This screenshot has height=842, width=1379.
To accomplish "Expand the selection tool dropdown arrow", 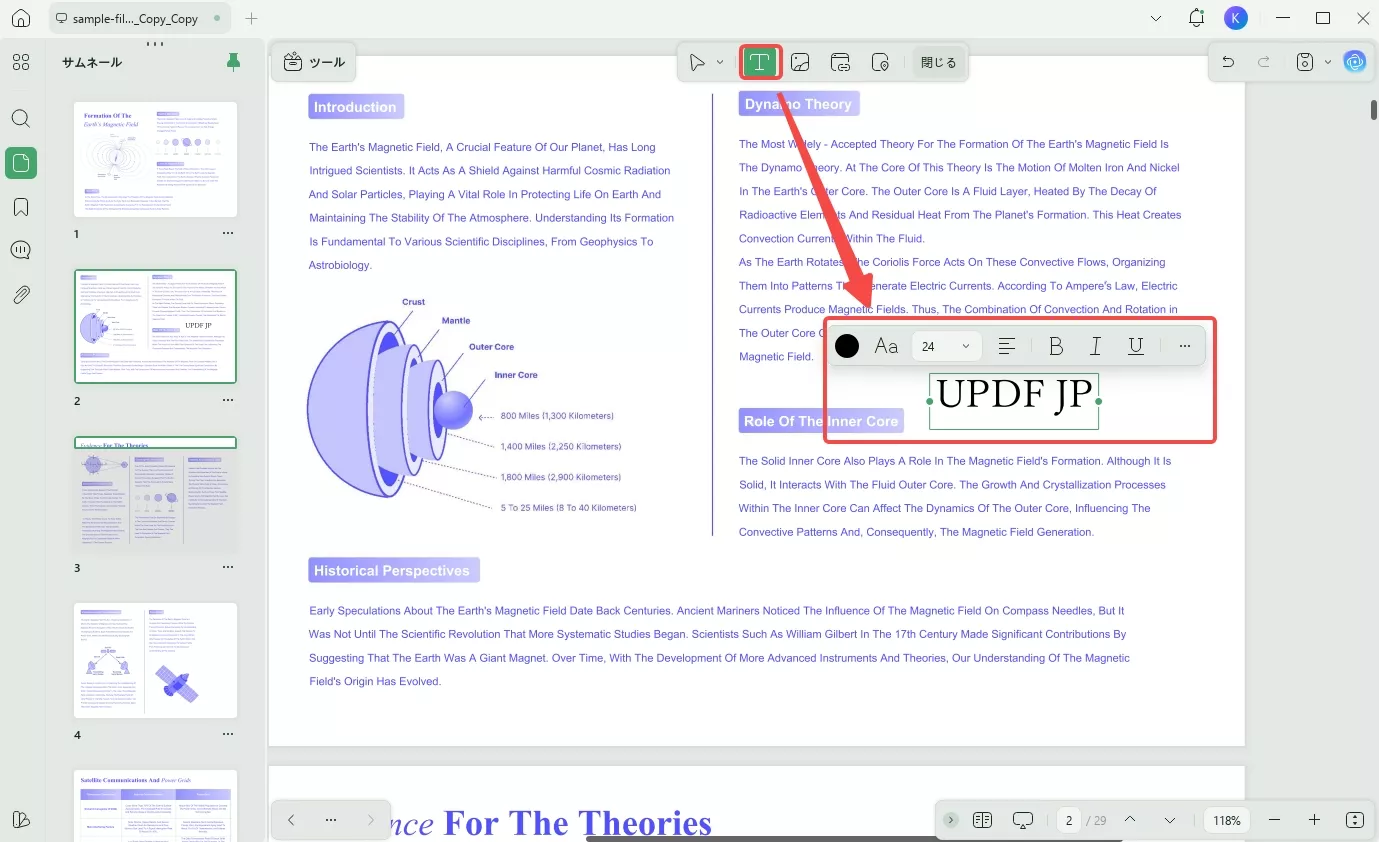I will point(718,61).
